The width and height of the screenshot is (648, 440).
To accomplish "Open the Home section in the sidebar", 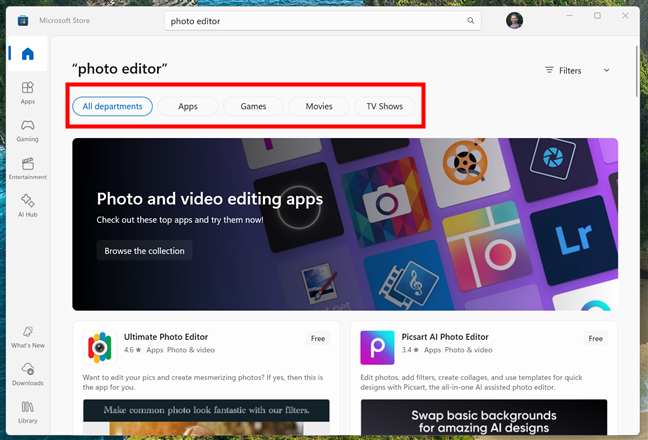I will pos(28,54).
